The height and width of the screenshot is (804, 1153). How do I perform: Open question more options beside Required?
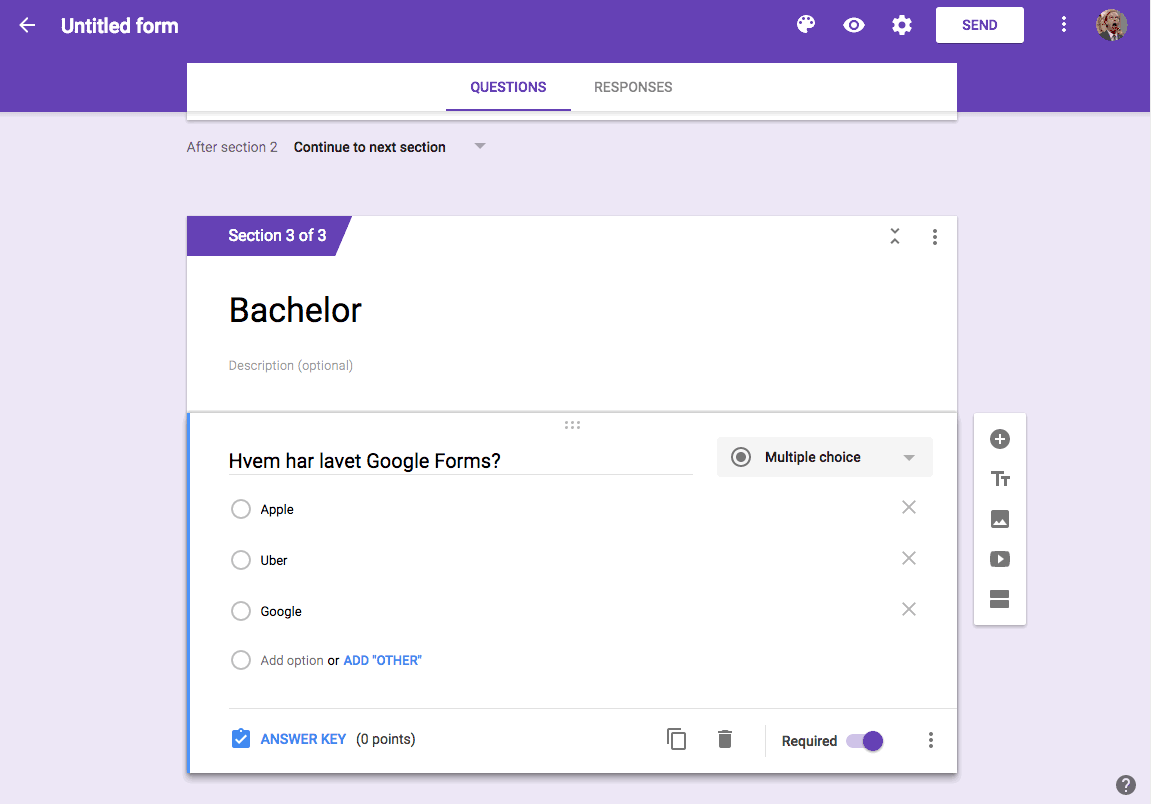click(x=930, y=740)
